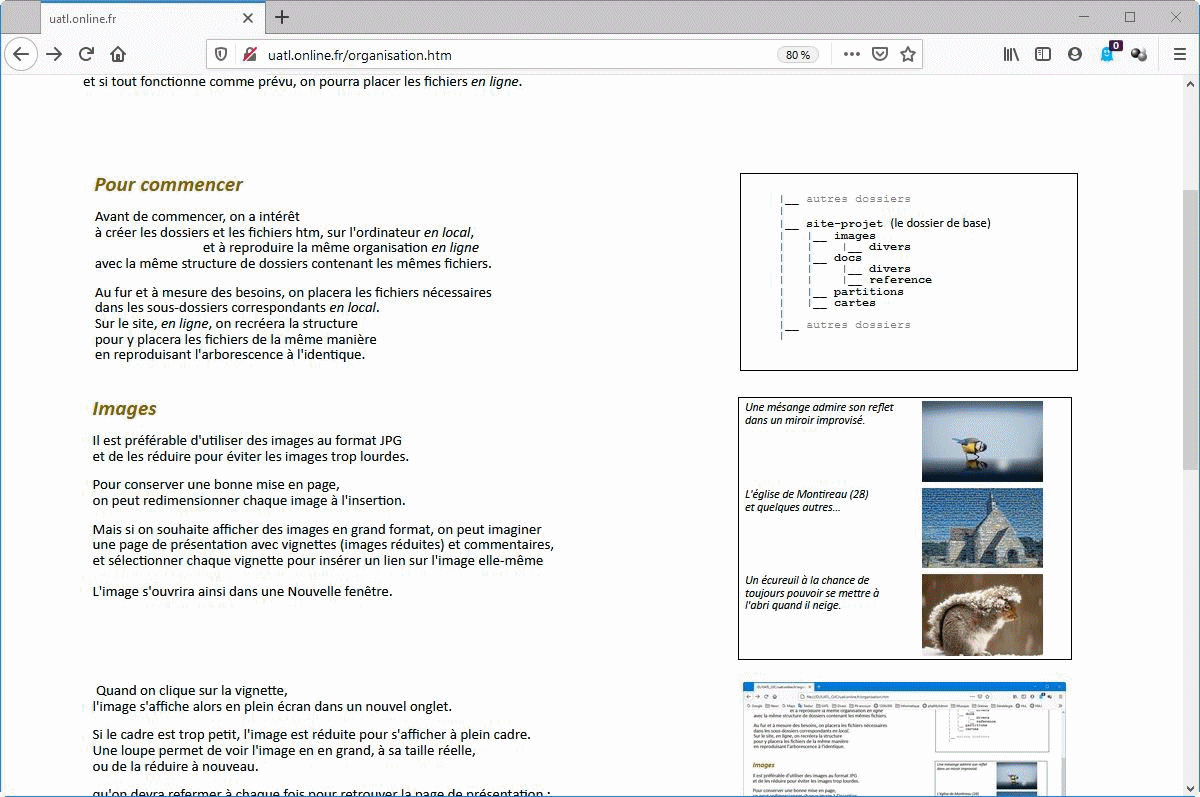Open the mésange bird thumbnail
The image size is (1200, 797).
[x=982, y=441]
